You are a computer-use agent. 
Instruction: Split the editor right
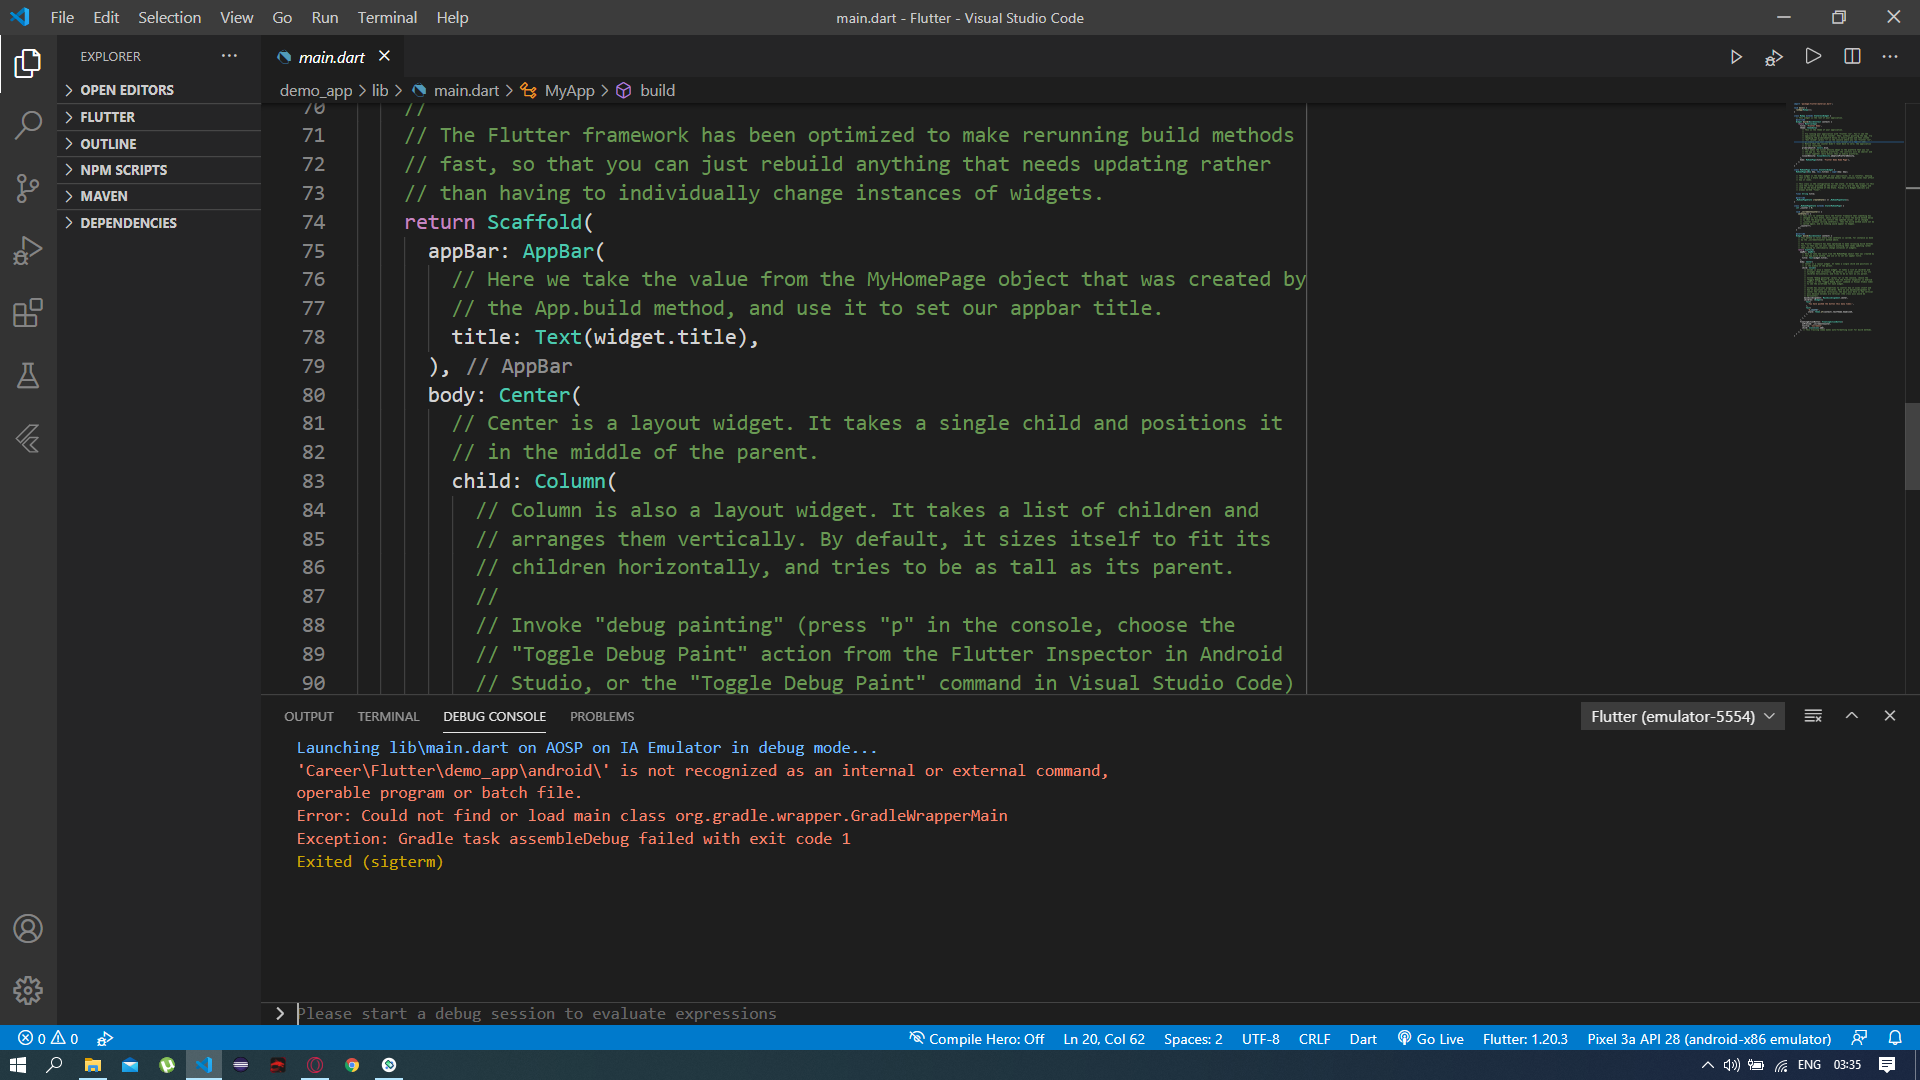[1852, 56]
